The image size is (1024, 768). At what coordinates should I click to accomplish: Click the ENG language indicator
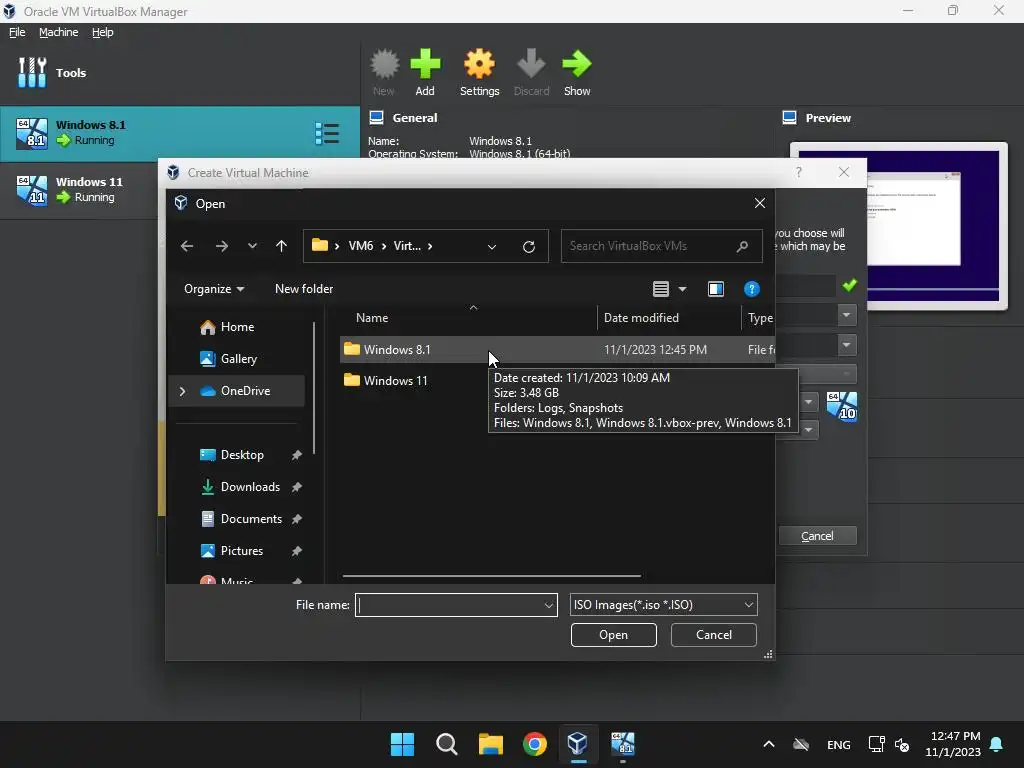coord(839,745)
